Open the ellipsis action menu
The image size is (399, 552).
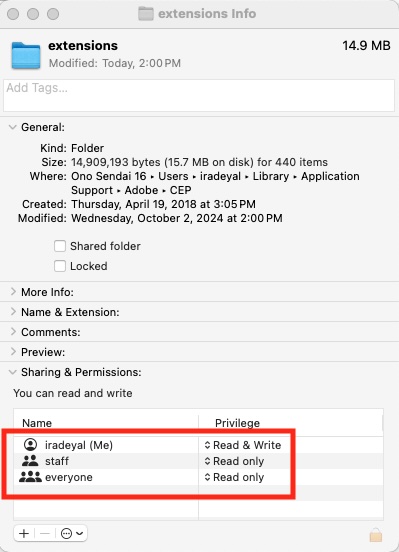[x=72, y=533]
